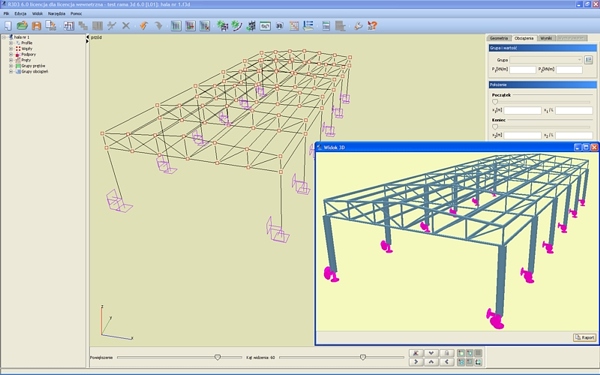Adjust the Powiększenie zoom slider
The height and width of the screenshot is (375, 600).
coord(217,357)
